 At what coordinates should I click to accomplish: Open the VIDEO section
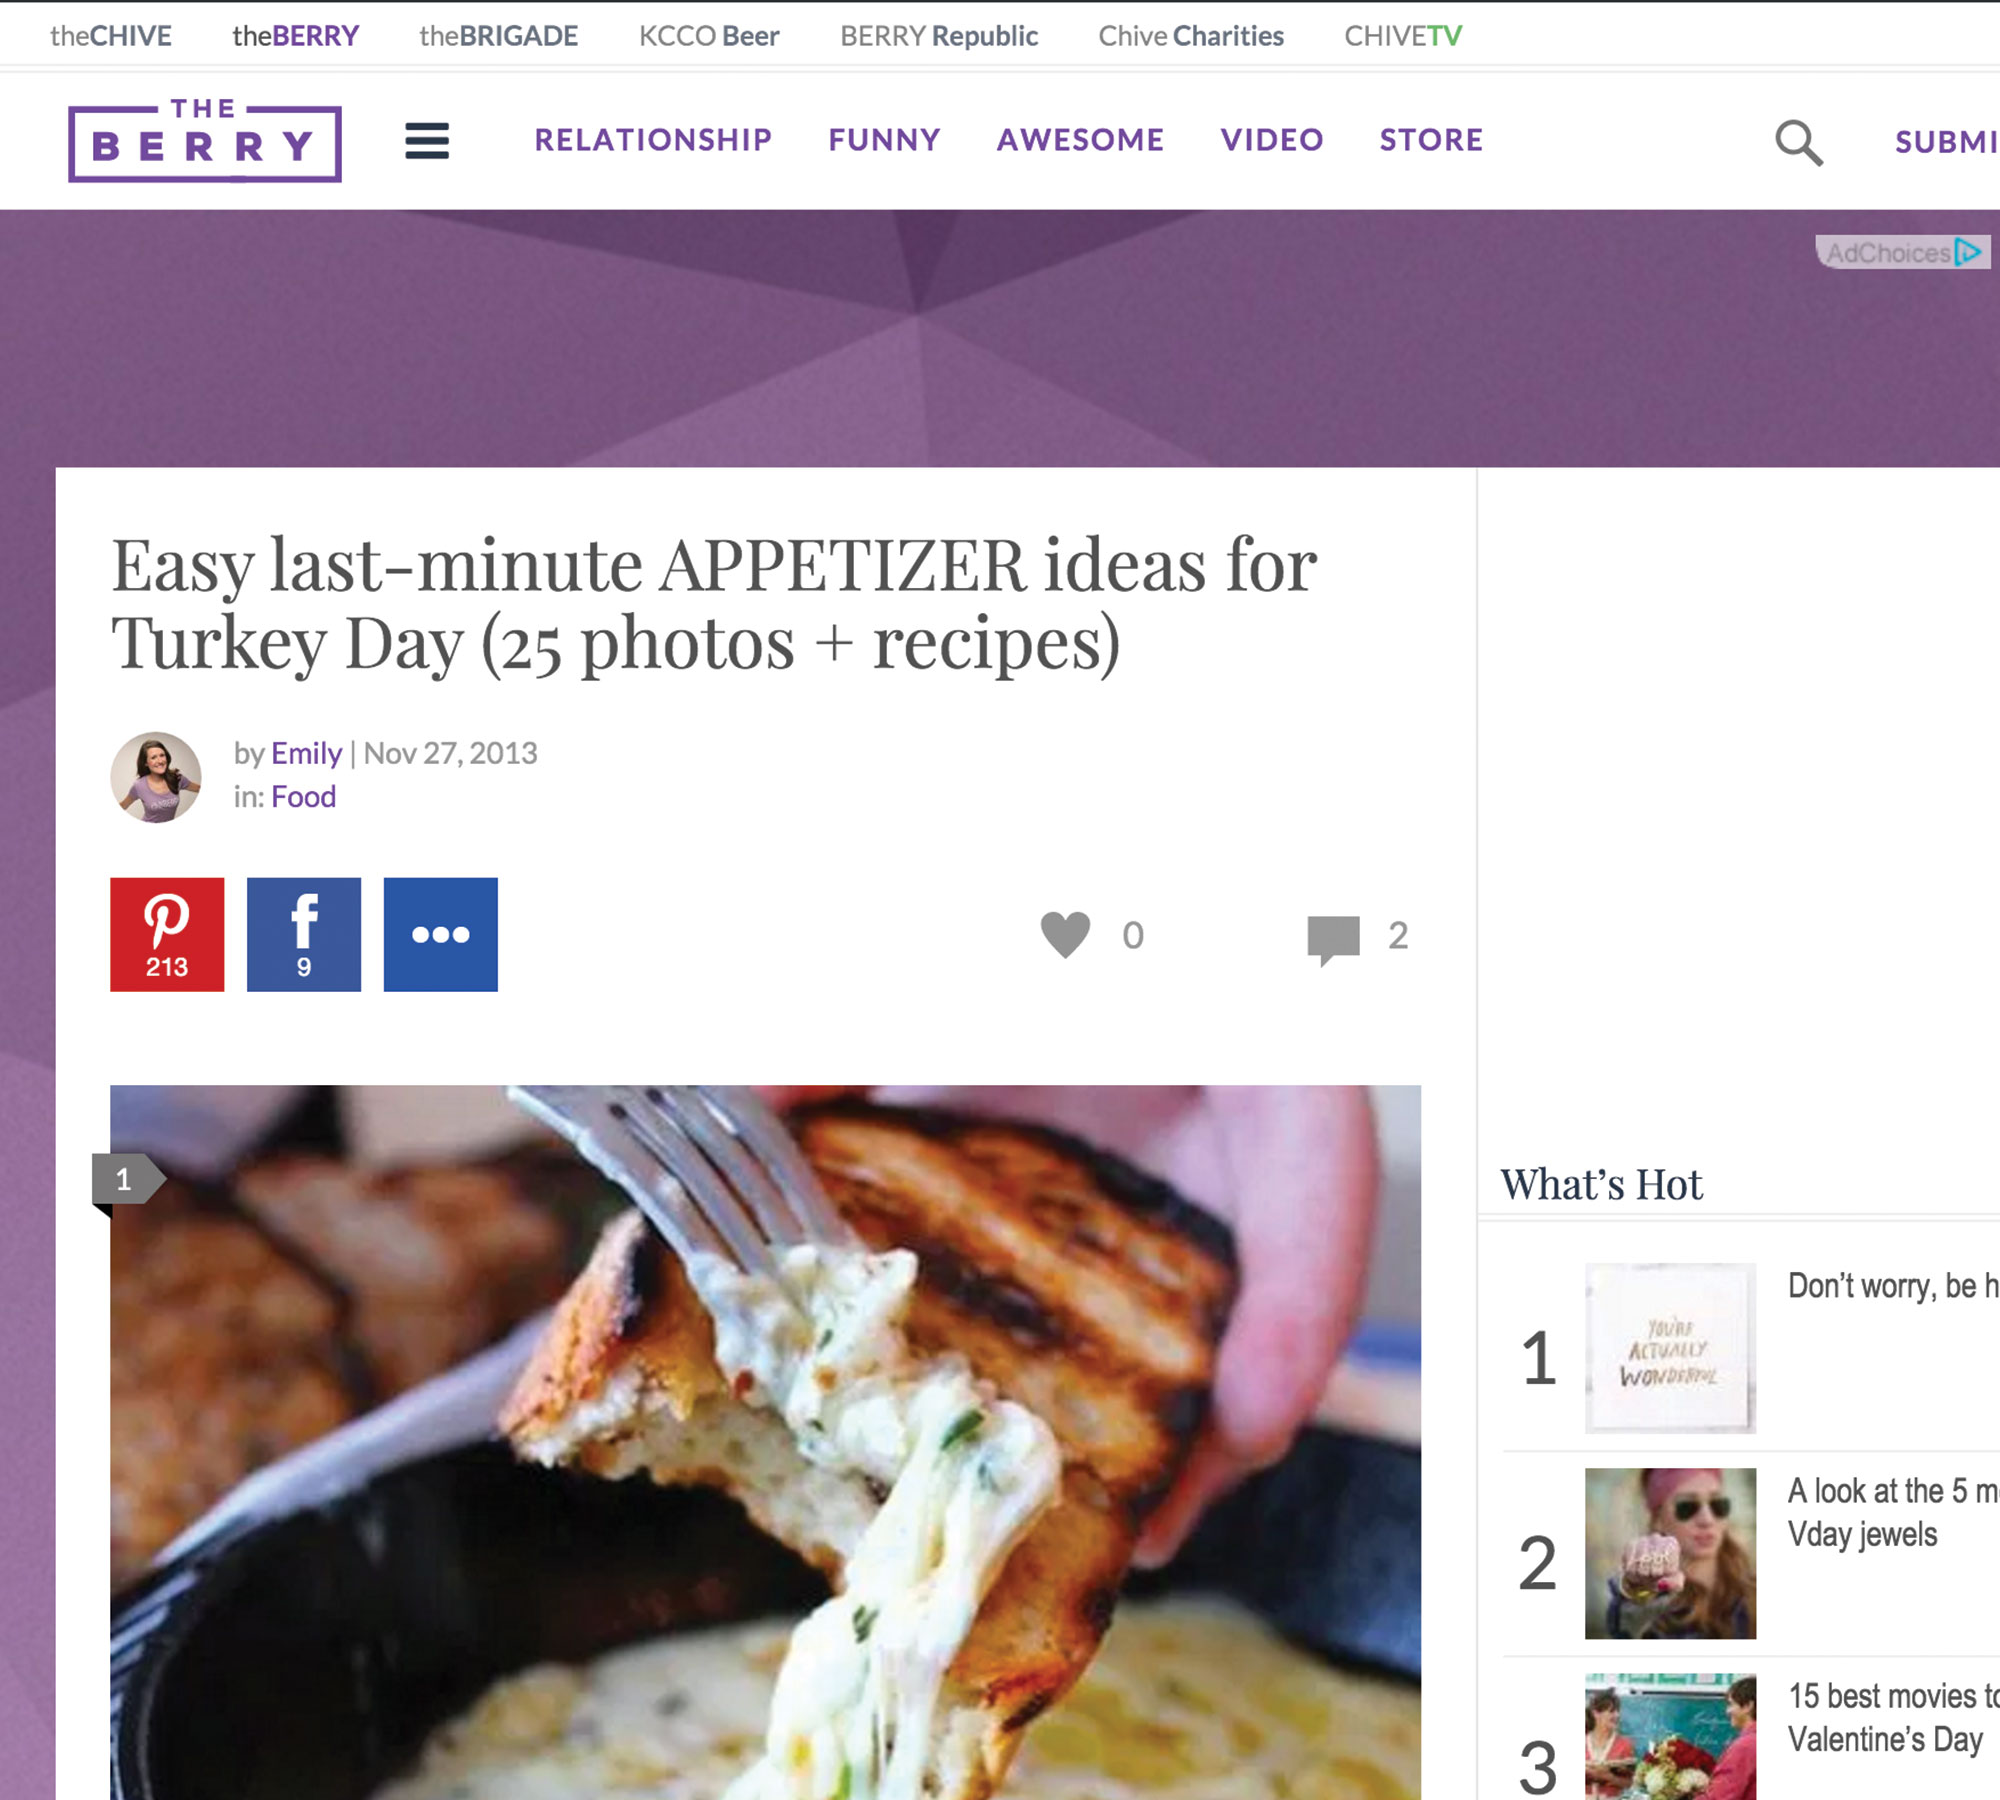[1272, 140]
